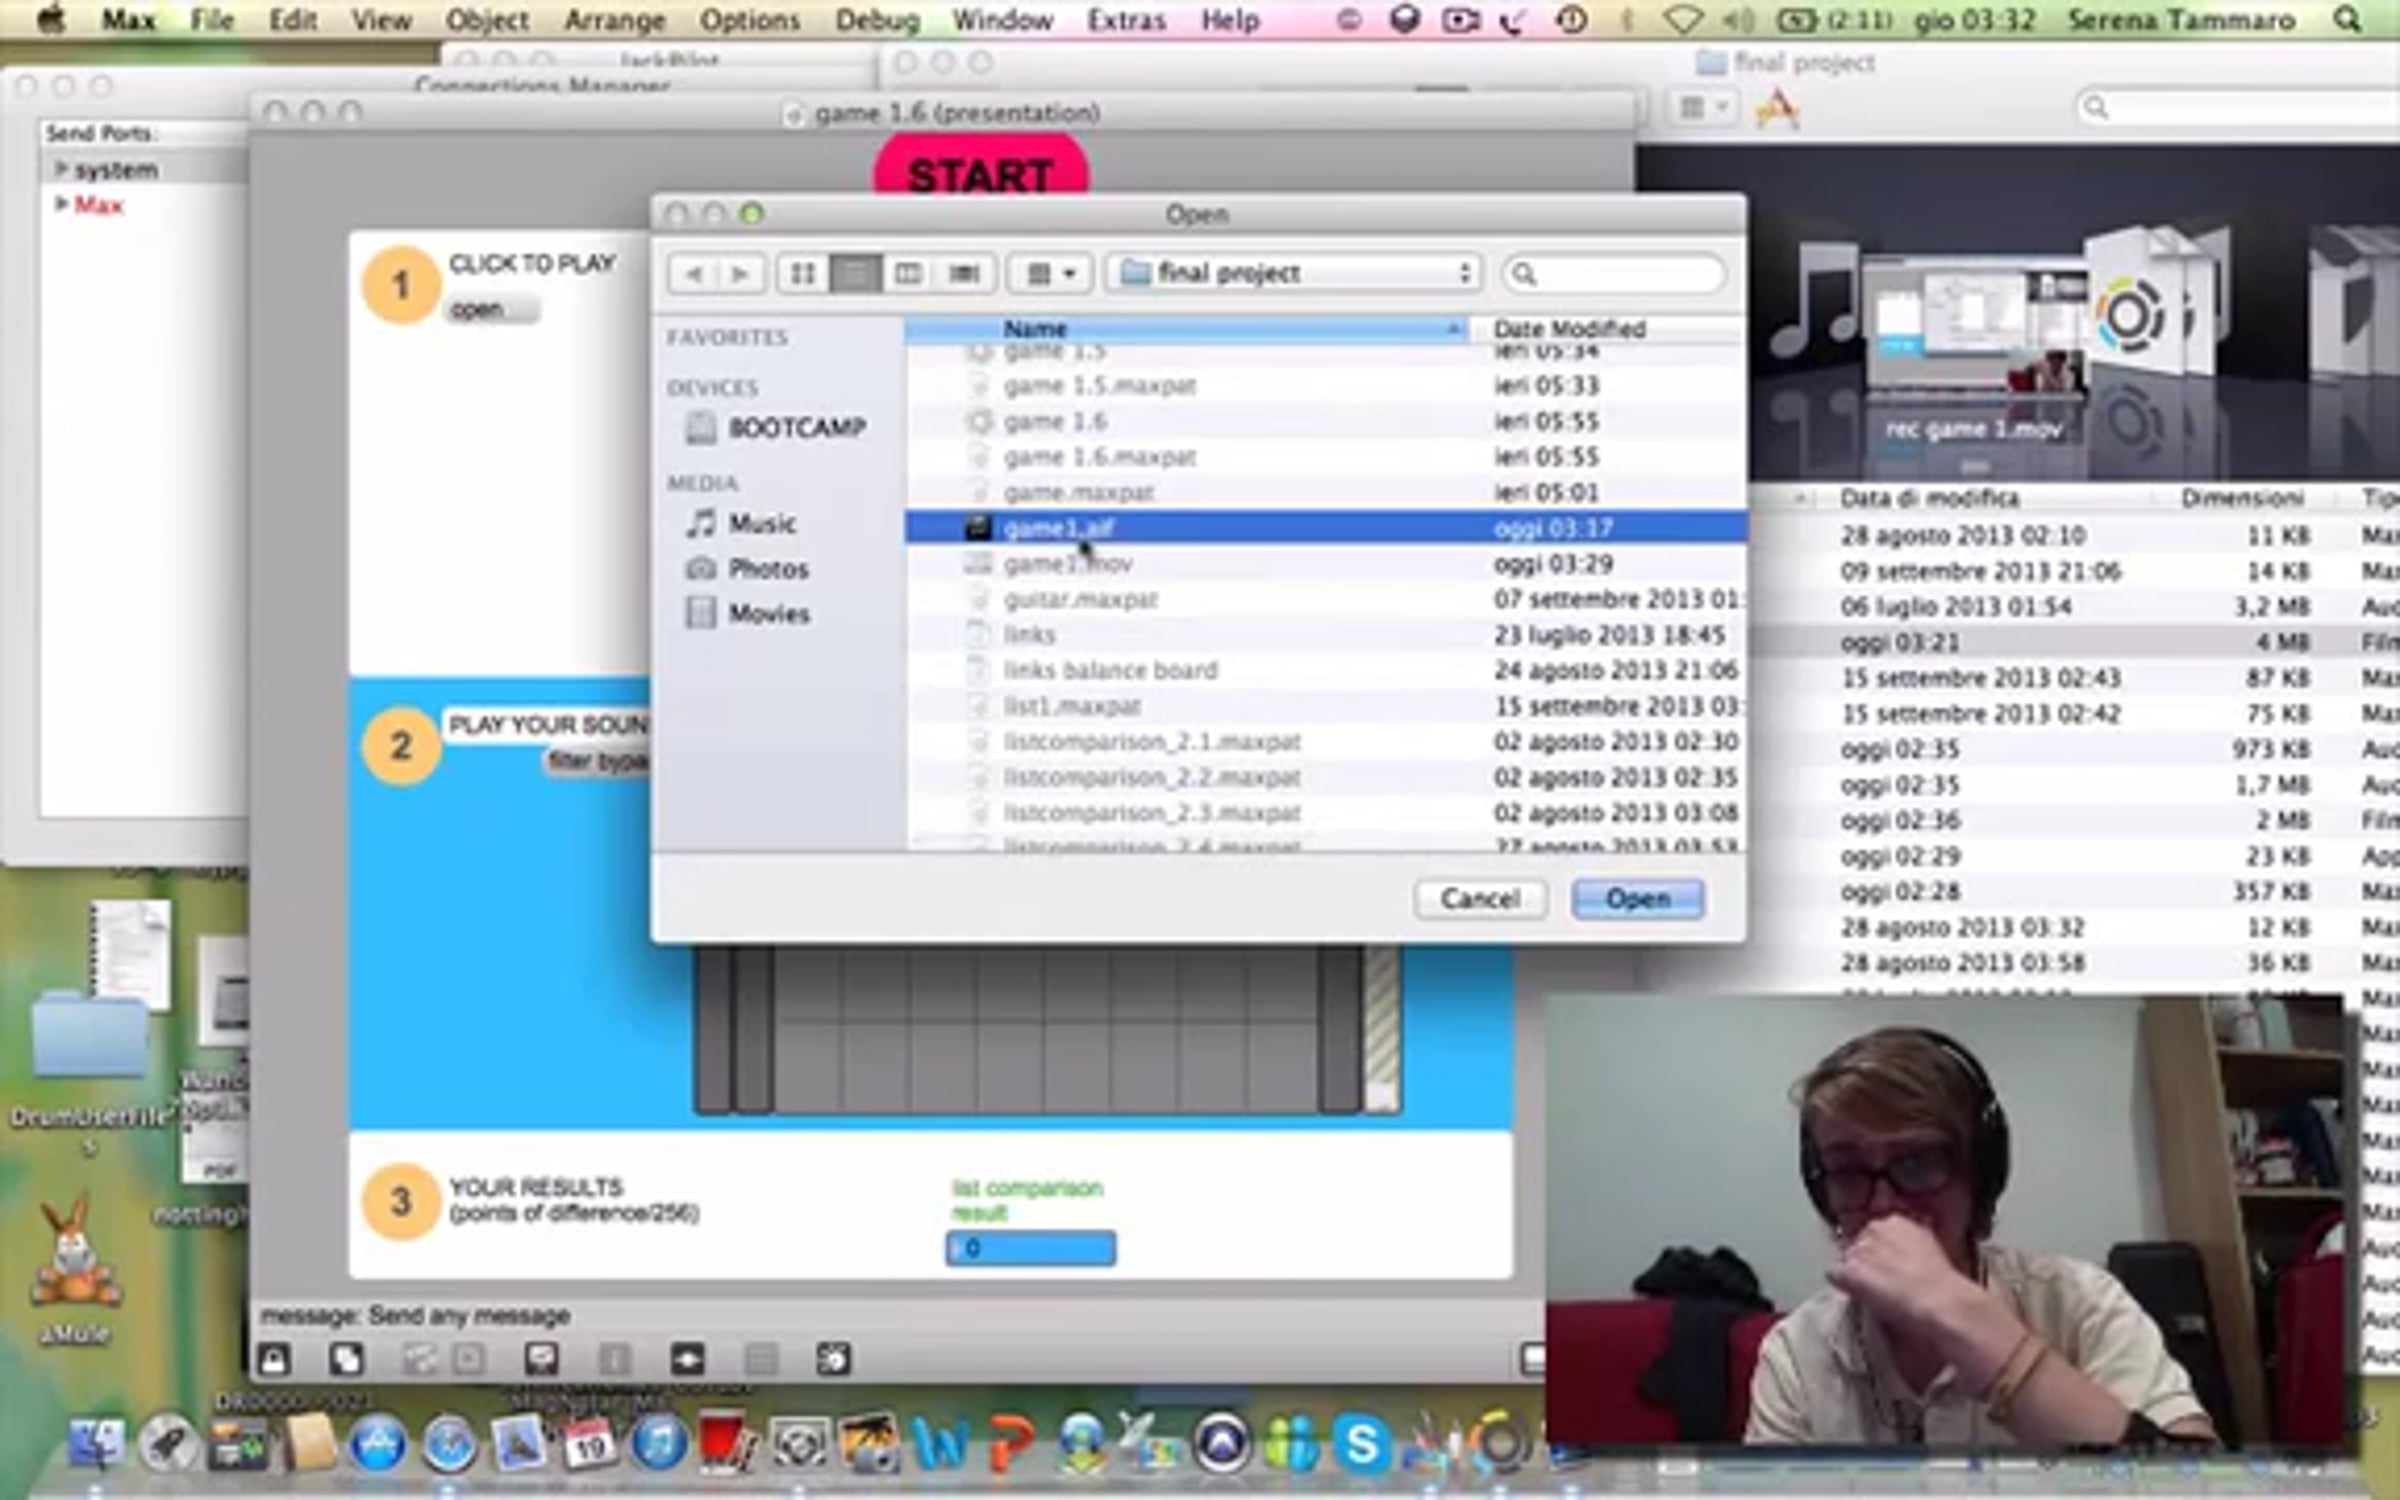This screenshot has width=2400, height=1500.
Task: Open the Extras menu
Action: (1126, 20)
